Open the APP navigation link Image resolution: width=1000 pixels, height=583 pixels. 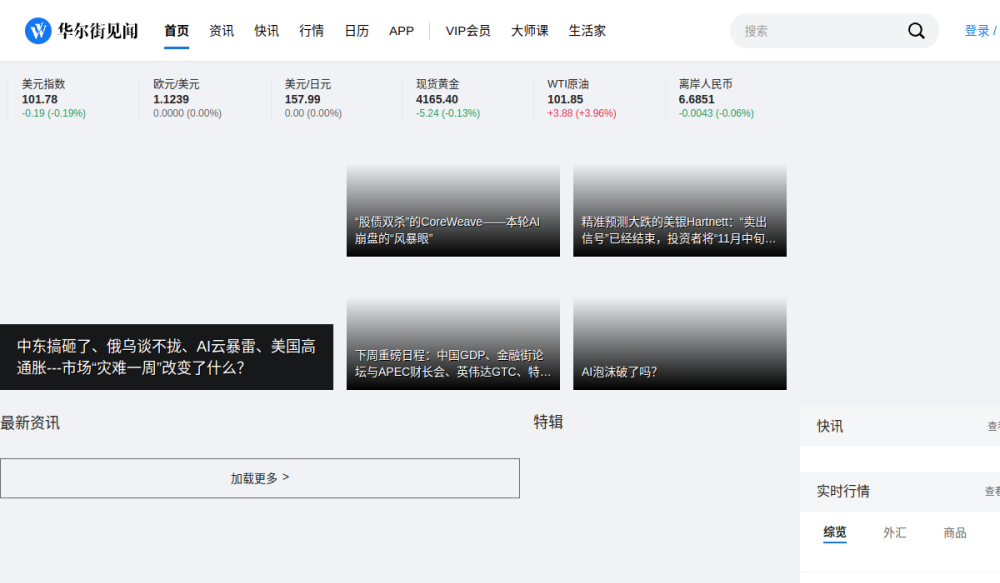coord(401,31)
